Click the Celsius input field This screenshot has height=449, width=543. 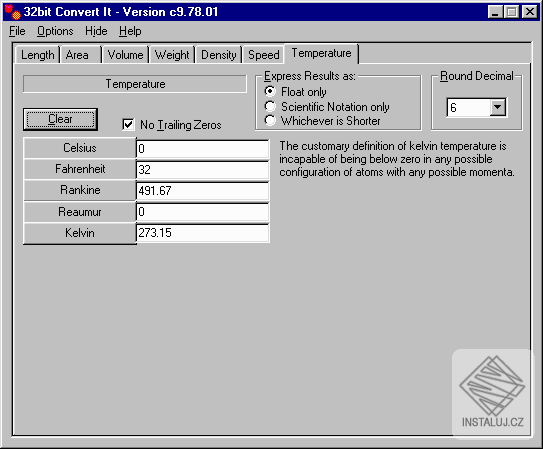click(x=203, y=149)
